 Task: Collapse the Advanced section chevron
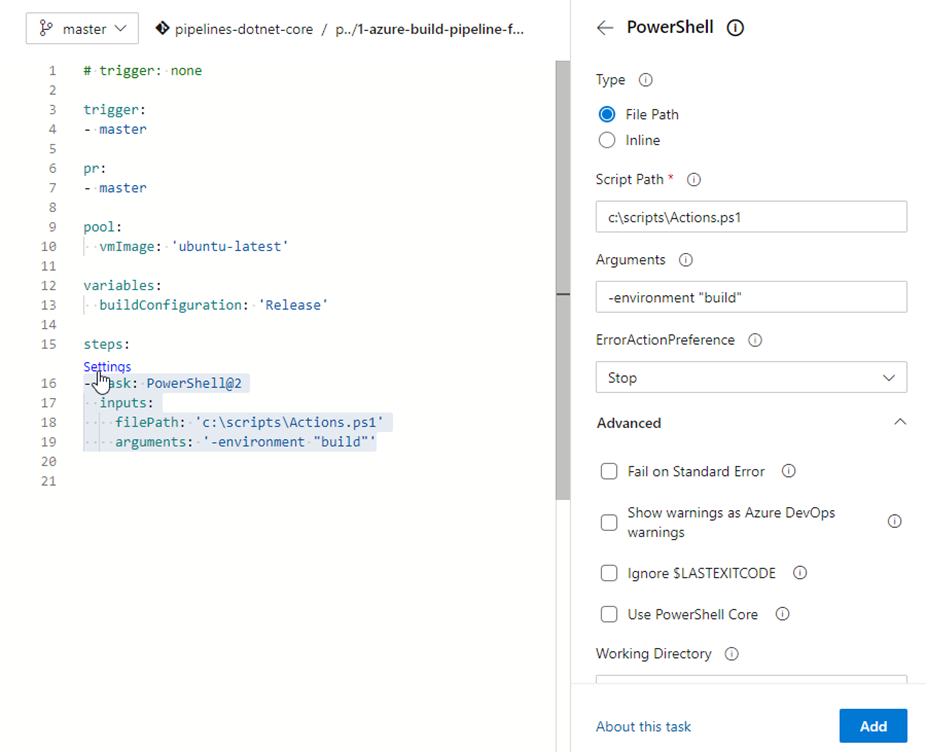click(899, 422)
